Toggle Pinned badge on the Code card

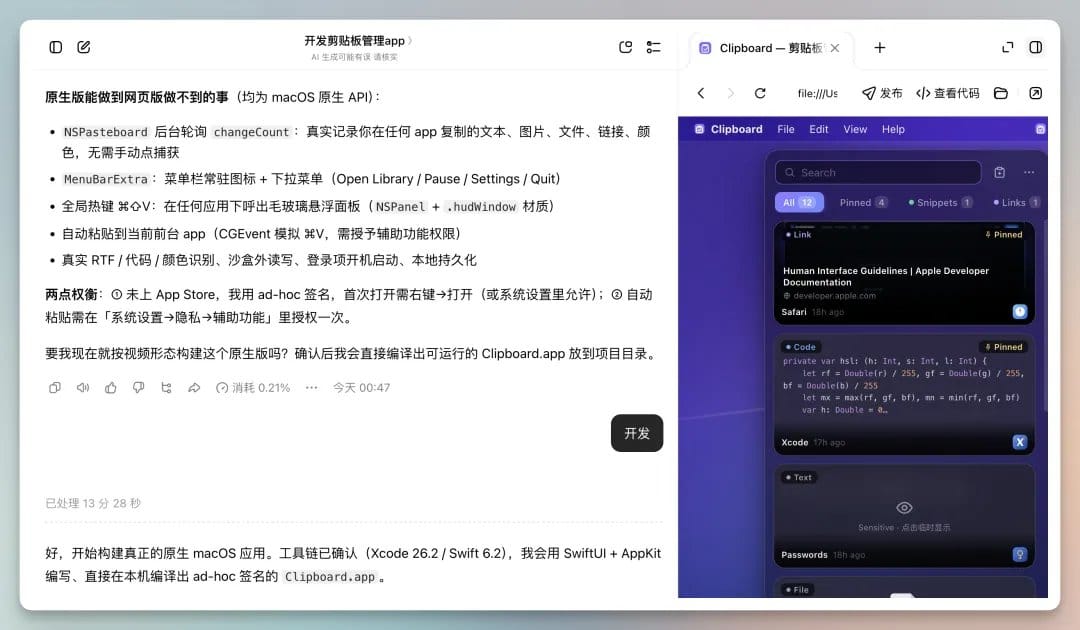(x=1004, y=347)
